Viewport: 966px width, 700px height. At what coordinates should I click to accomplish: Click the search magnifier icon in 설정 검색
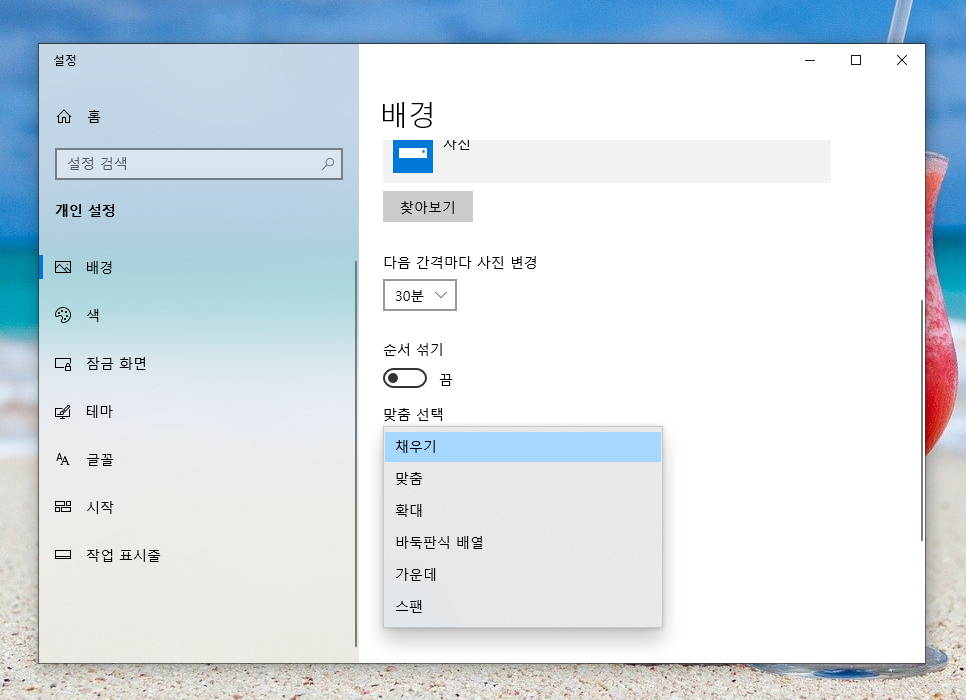[328, 163]
